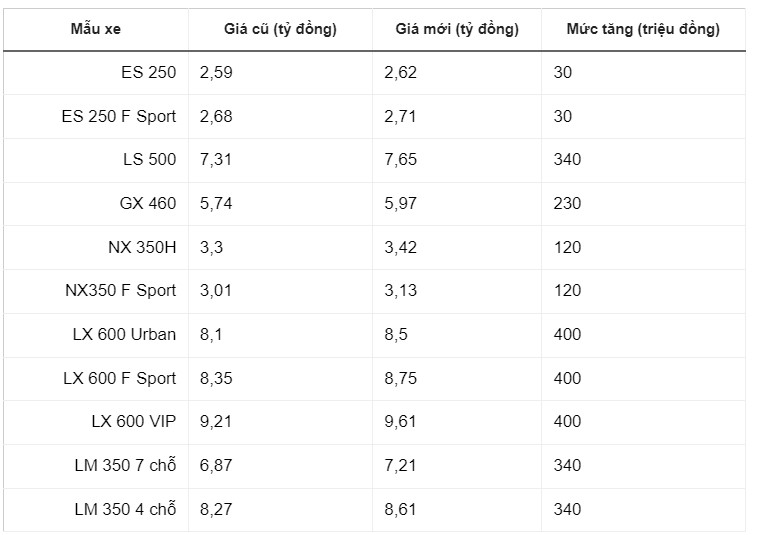
Task: Select the 230 increase value
Action: pos(567,203)
